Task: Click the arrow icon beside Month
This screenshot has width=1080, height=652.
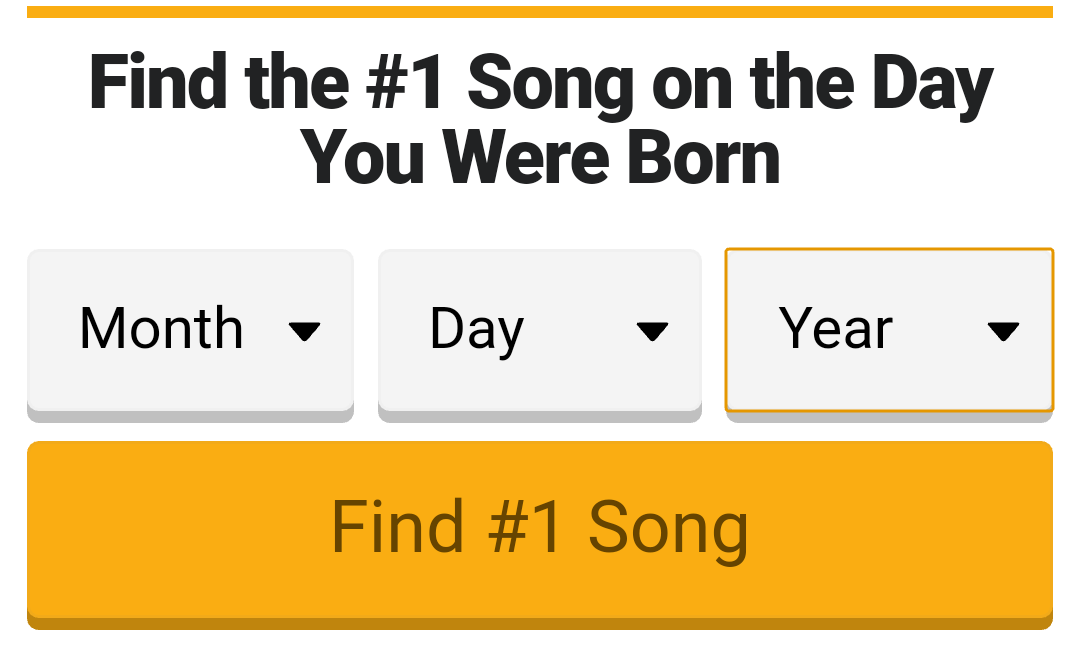Action: coord(304,331)
